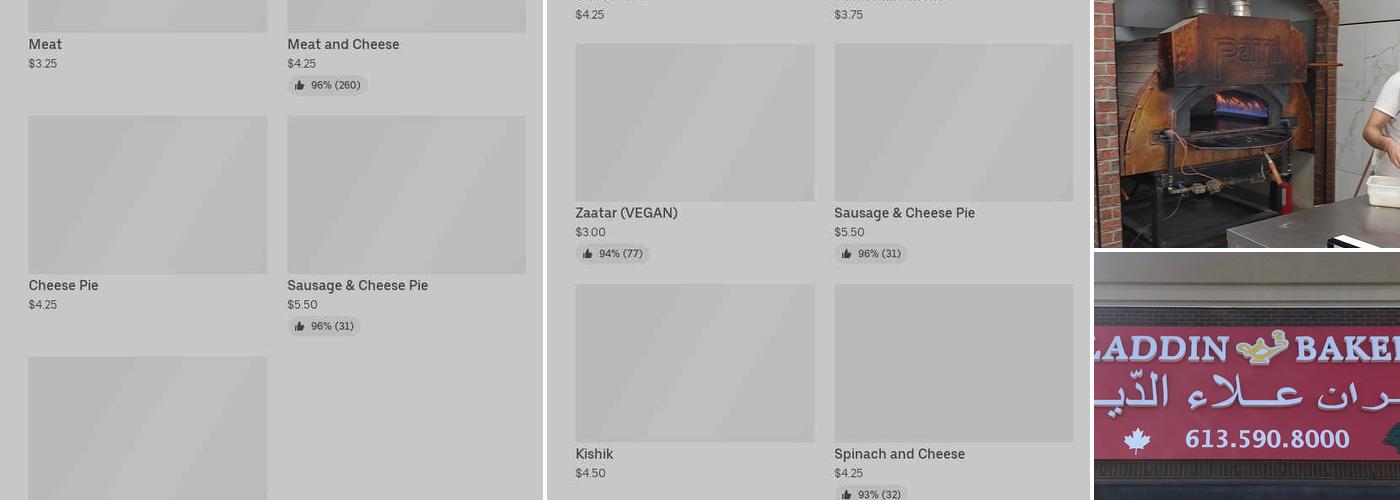View the brick oven photo
1400x500 pixels.
click(x=1246, y=123)
